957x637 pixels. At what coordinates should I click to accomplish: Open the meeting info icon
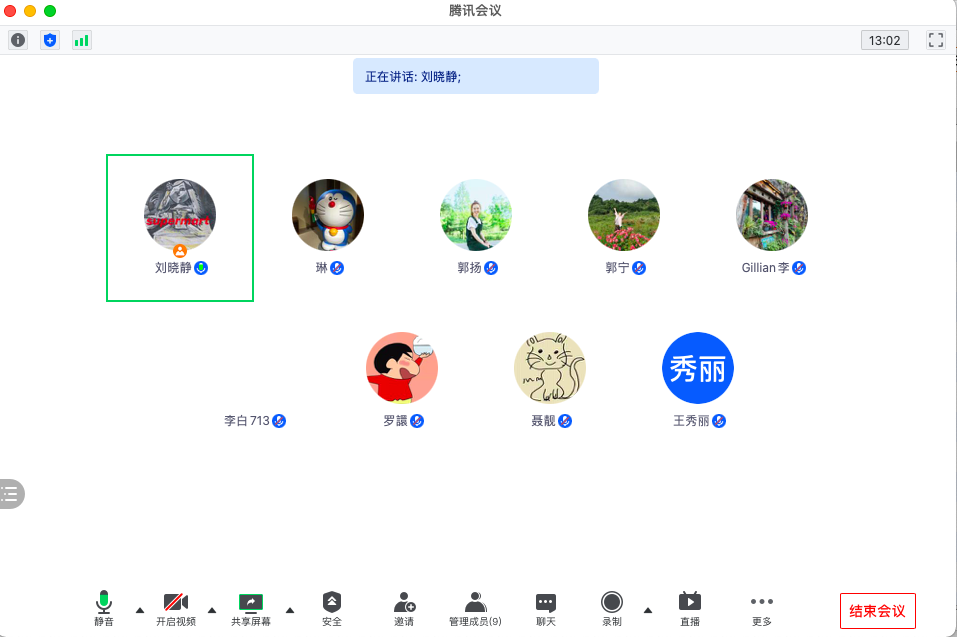(18, 40)
